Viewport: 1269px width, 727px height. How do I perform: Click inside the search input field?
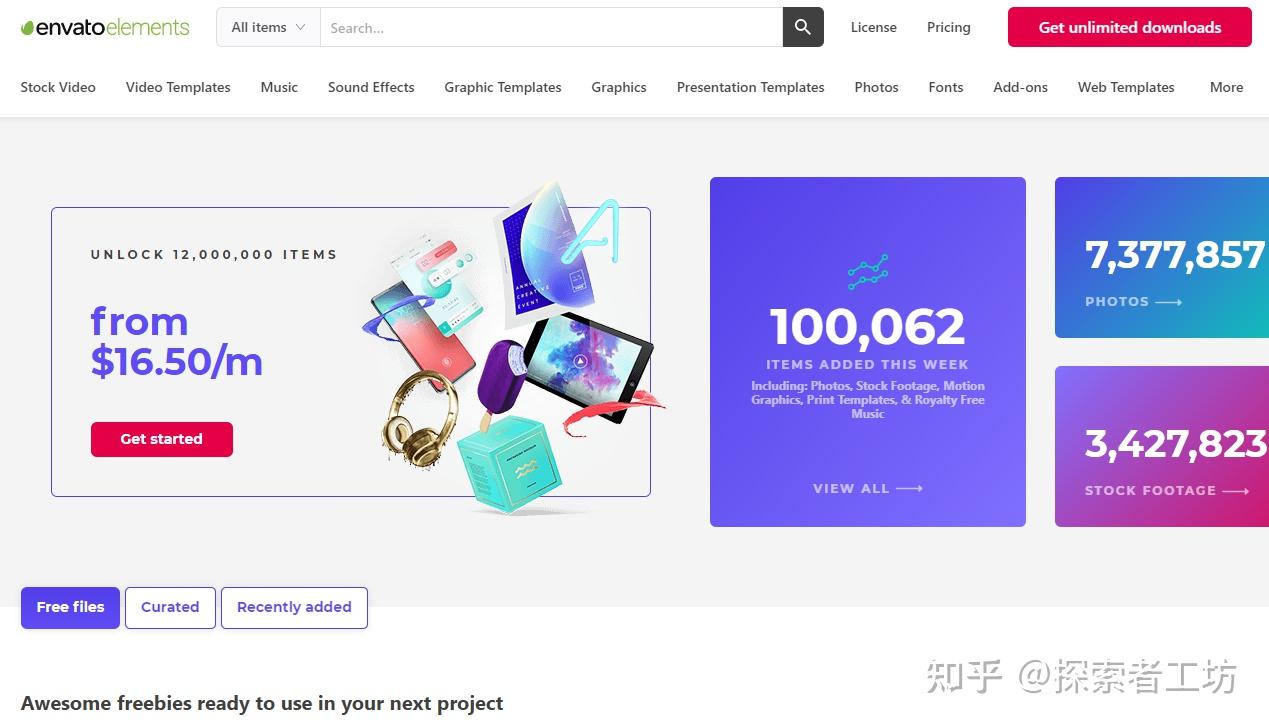pyautogui.click(x=550, y=27)
